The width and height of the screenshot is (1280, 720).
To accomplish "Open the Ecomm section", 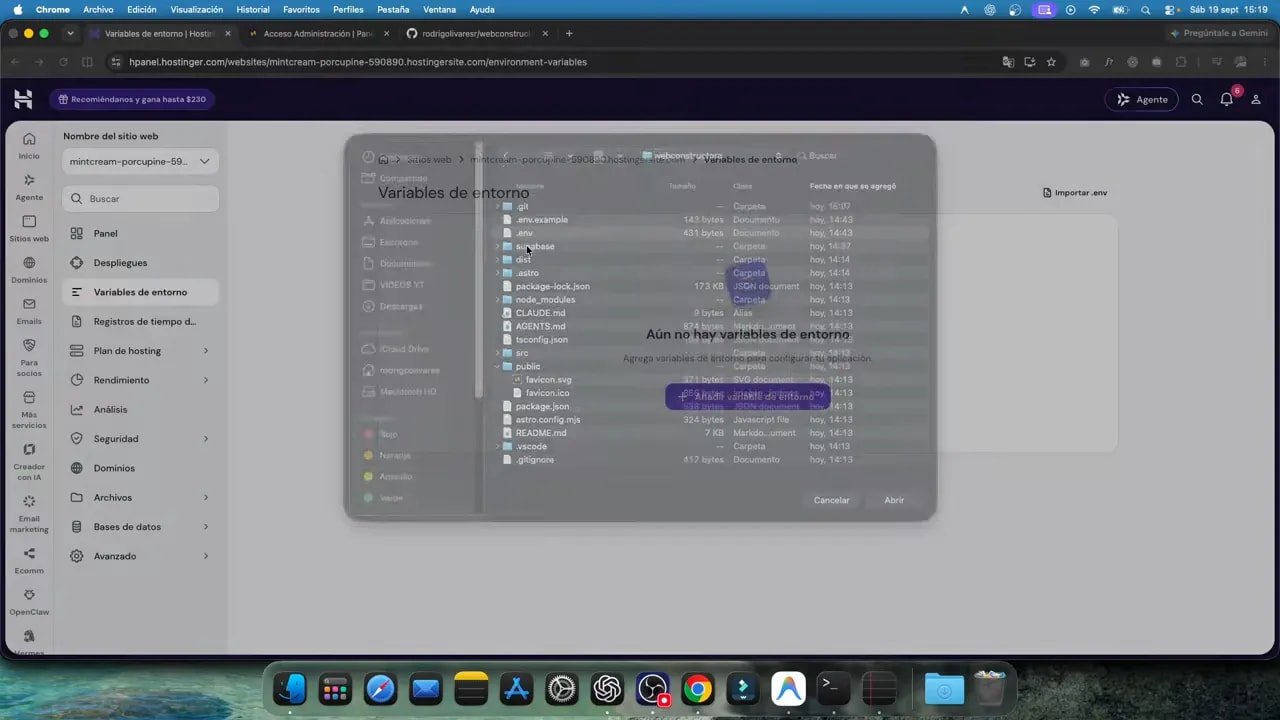I will tap(29, 561).
